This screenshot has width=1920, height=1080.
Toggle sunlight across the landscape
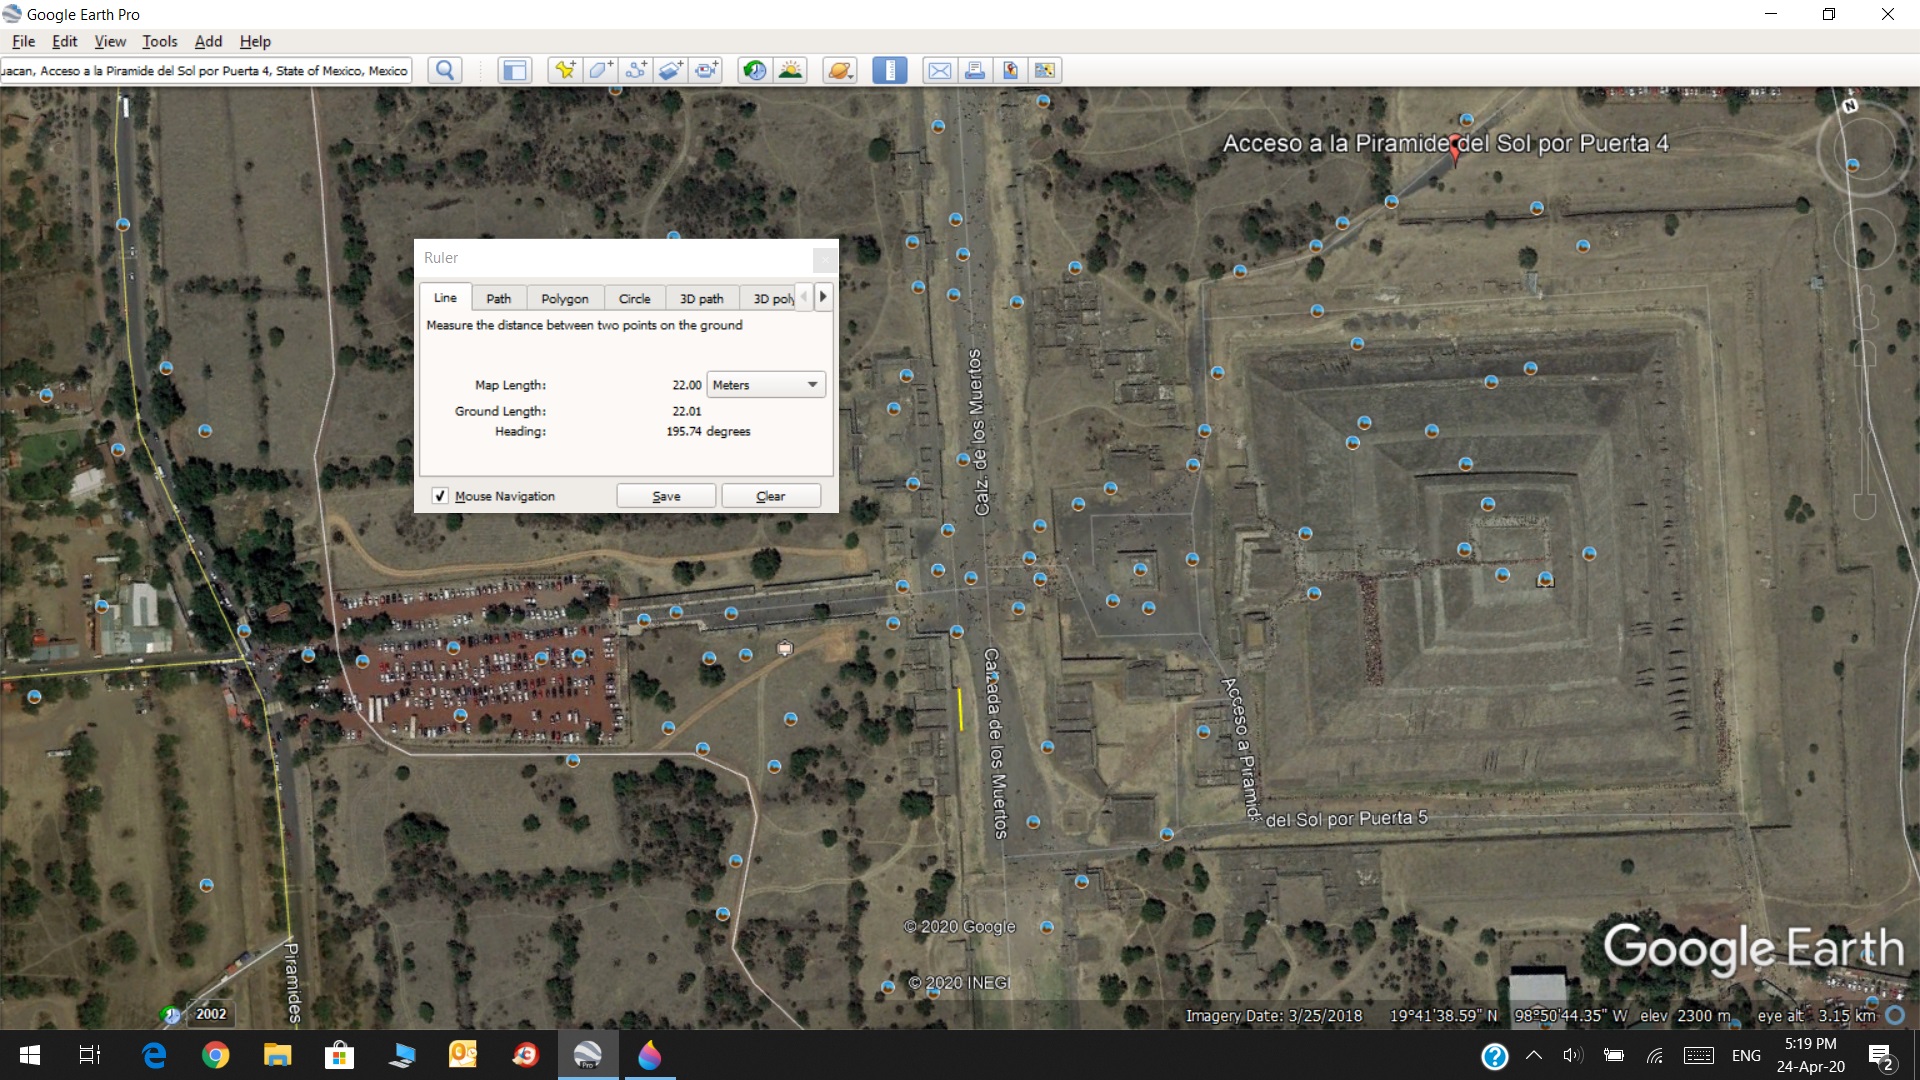(790, 70)
